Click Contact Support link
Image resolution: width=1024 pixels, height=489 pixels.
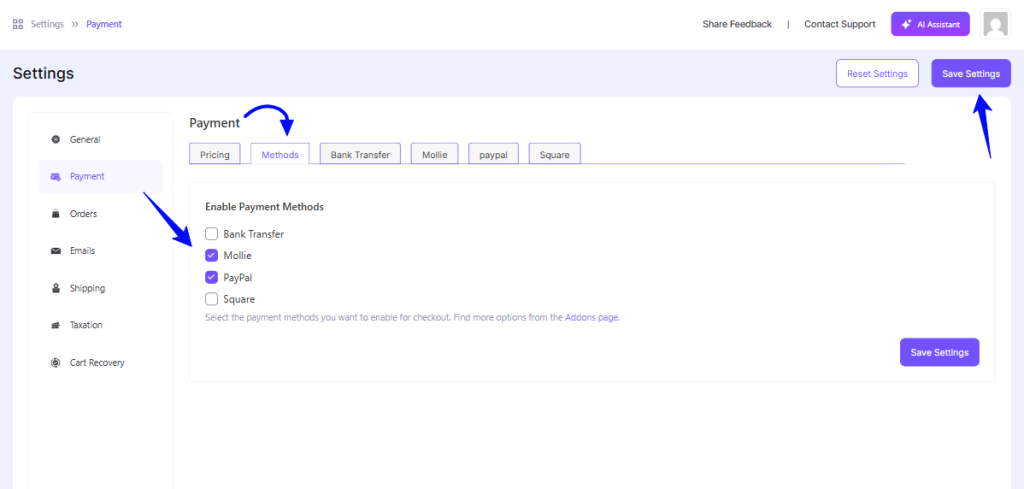point(839,24)
